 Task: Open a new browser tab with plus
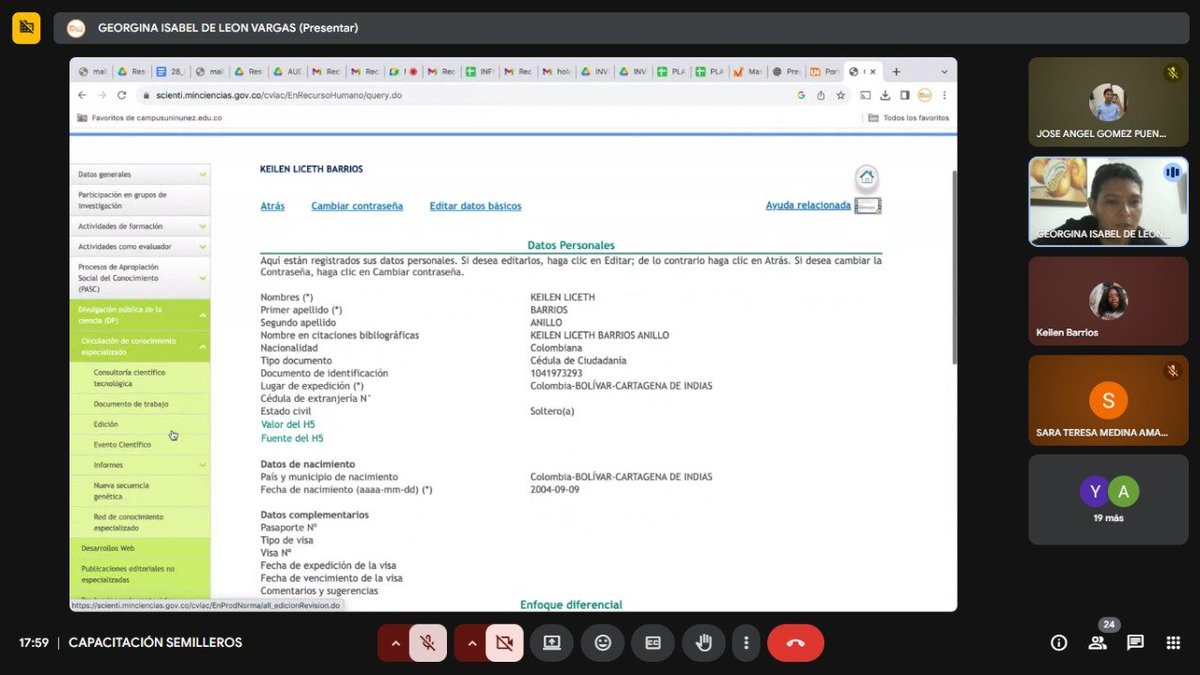[x=896, y=71]
